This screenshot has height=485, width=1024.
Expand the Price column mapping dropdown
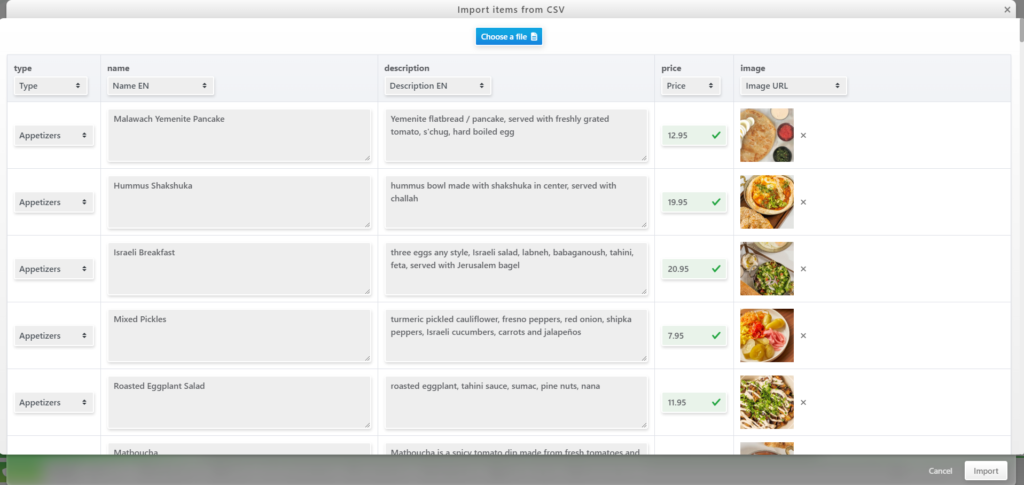[x=690, y=86]
